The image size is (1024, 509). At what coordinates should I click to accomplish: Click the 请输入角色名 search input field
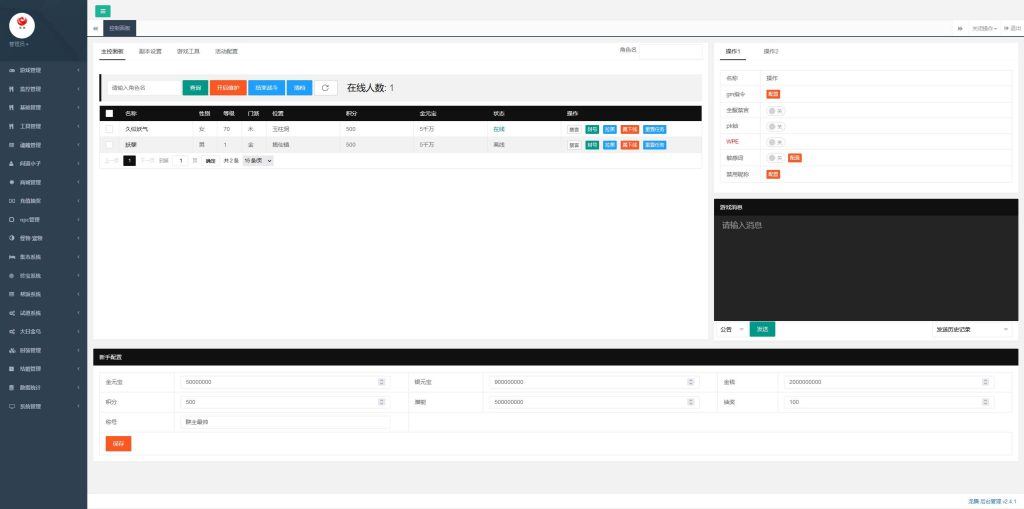pyautogui.click(x=144, y=88)
